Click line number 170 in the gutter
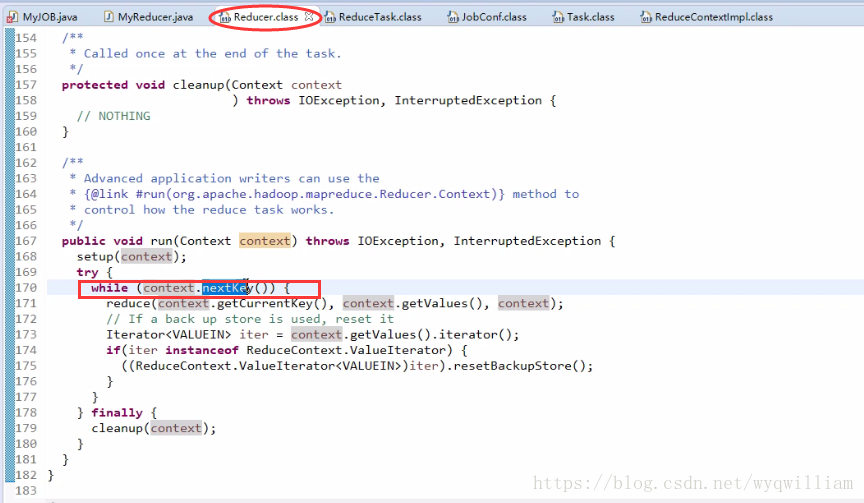Viewport: 864px width, 503px height. point(26,288)
